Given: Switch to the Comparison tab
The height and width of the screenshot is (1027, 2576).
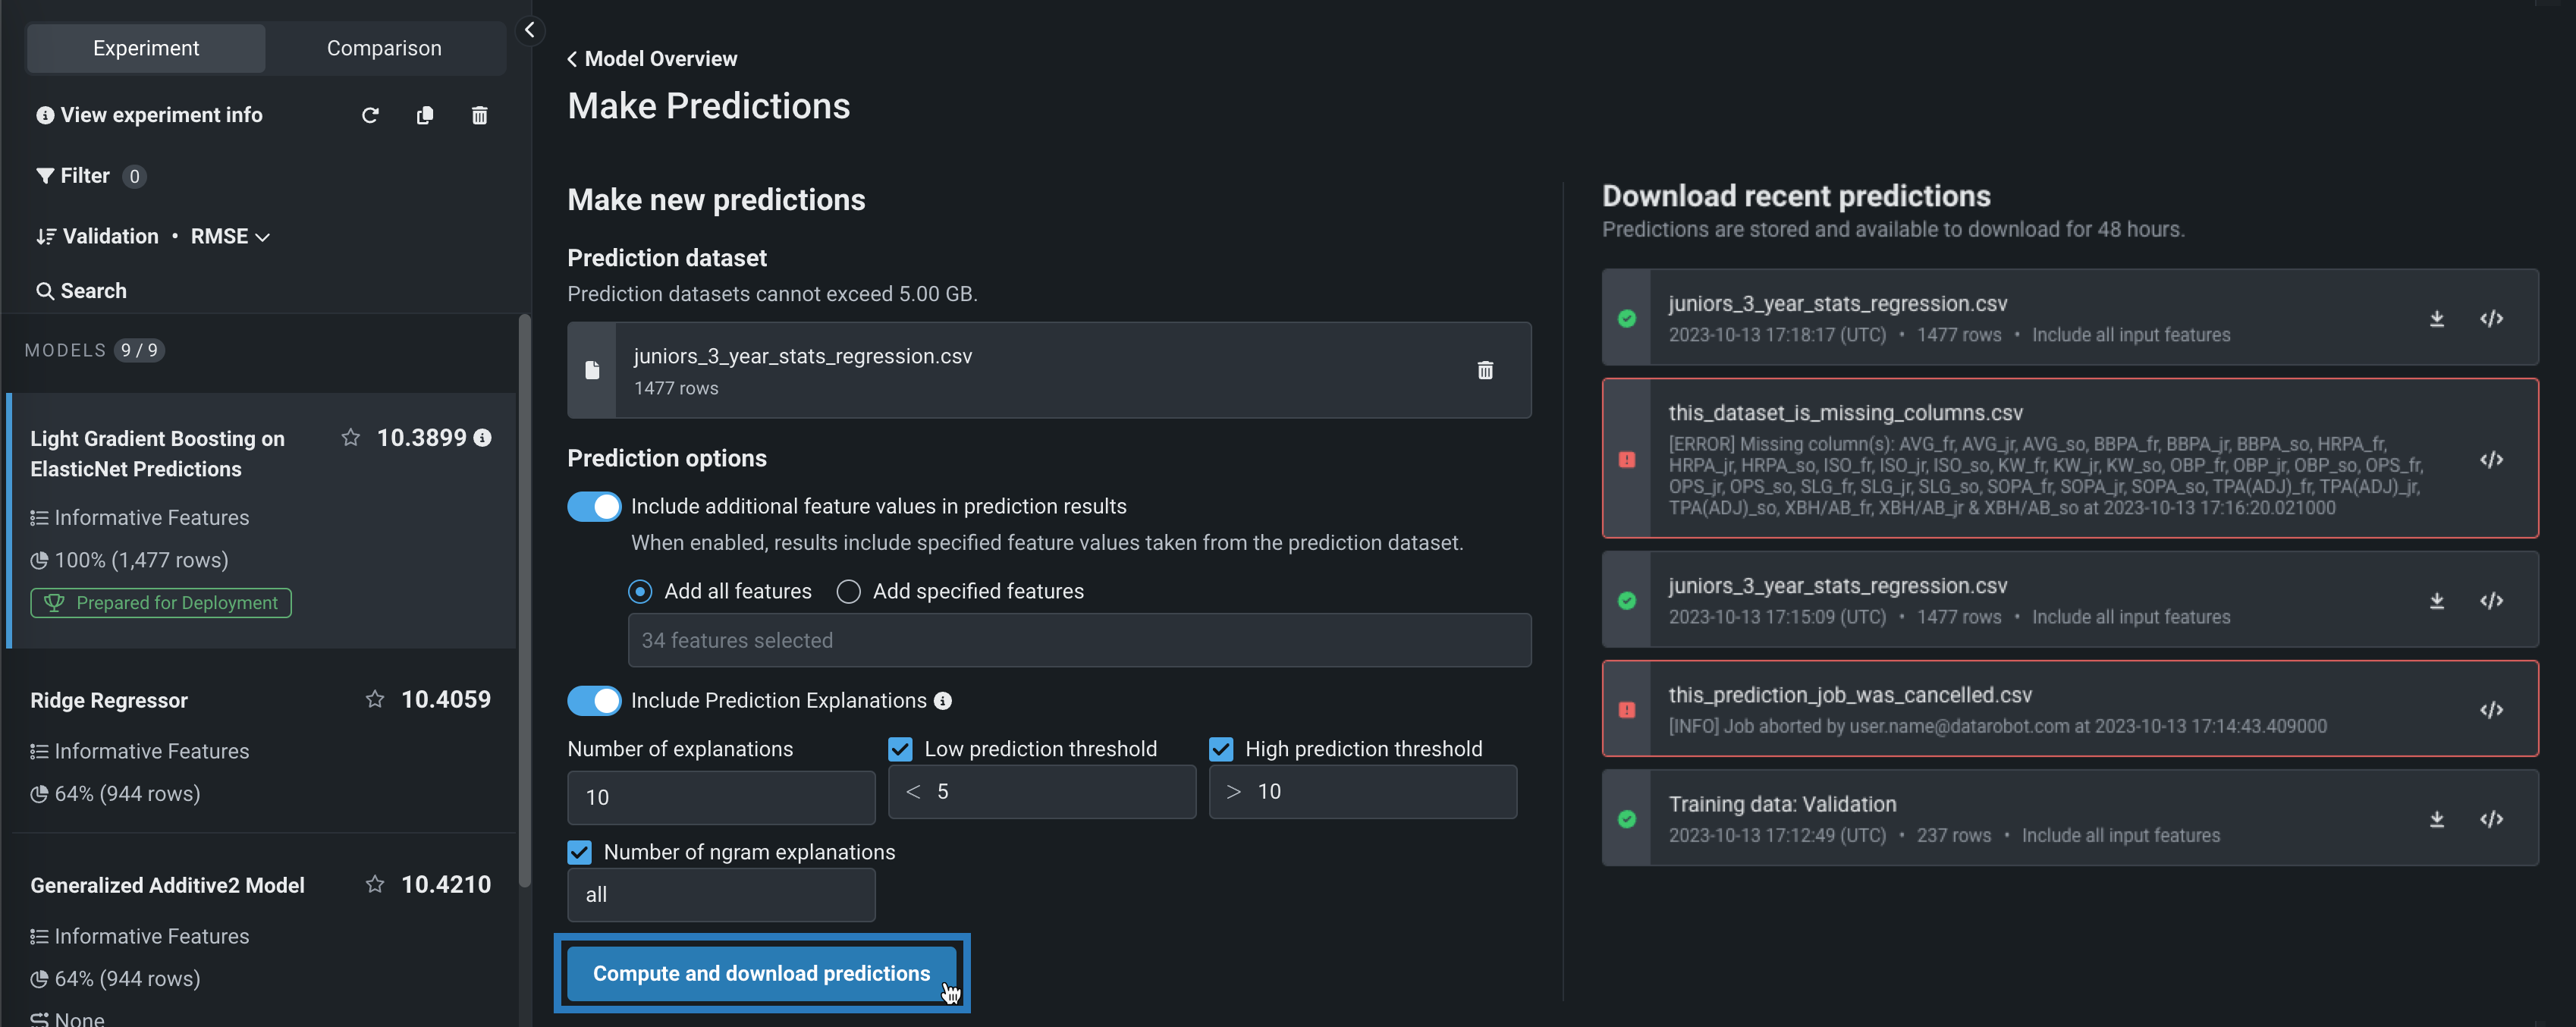Looking at the screenshot, I should click(384, 48).
